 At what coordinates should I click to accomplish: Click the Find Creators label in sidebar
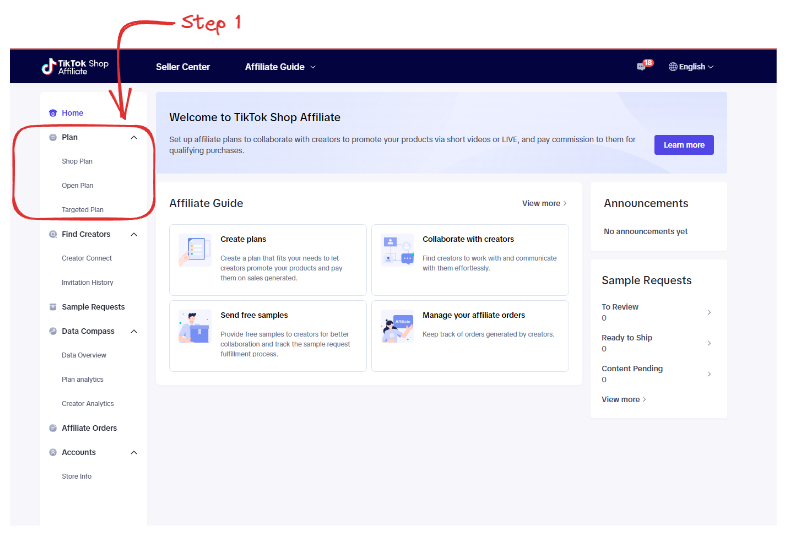click(86, 234)
